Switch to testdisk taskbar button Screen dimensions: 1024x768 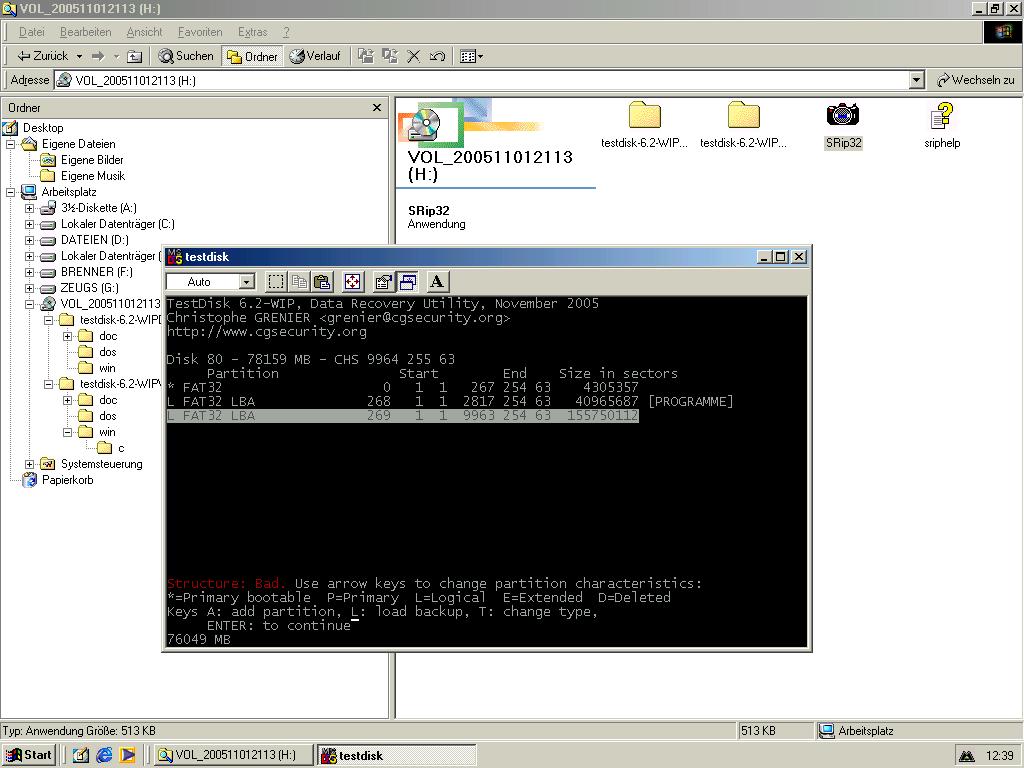[x=396, y=755]
